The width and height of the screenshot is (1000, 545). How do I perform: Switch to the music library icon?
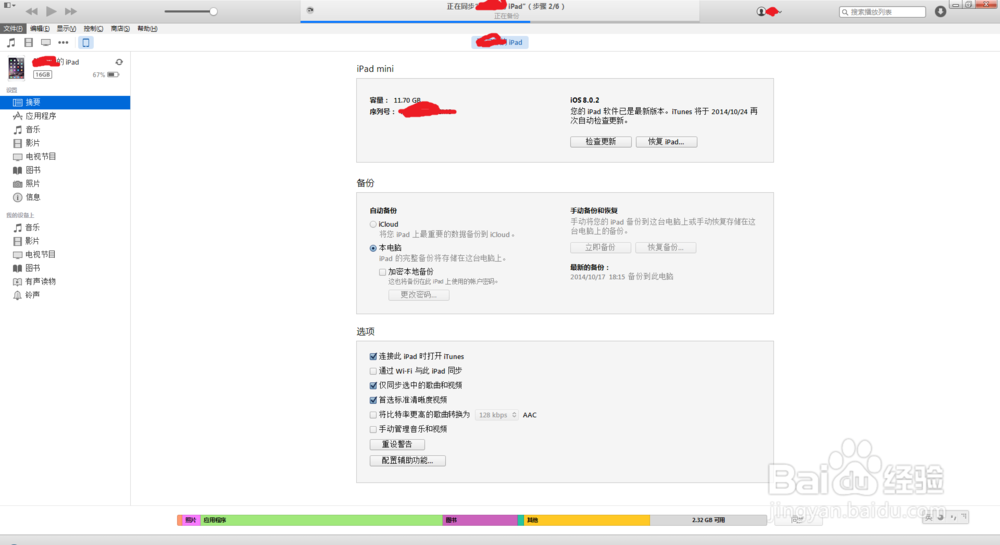tap(11, 43)
